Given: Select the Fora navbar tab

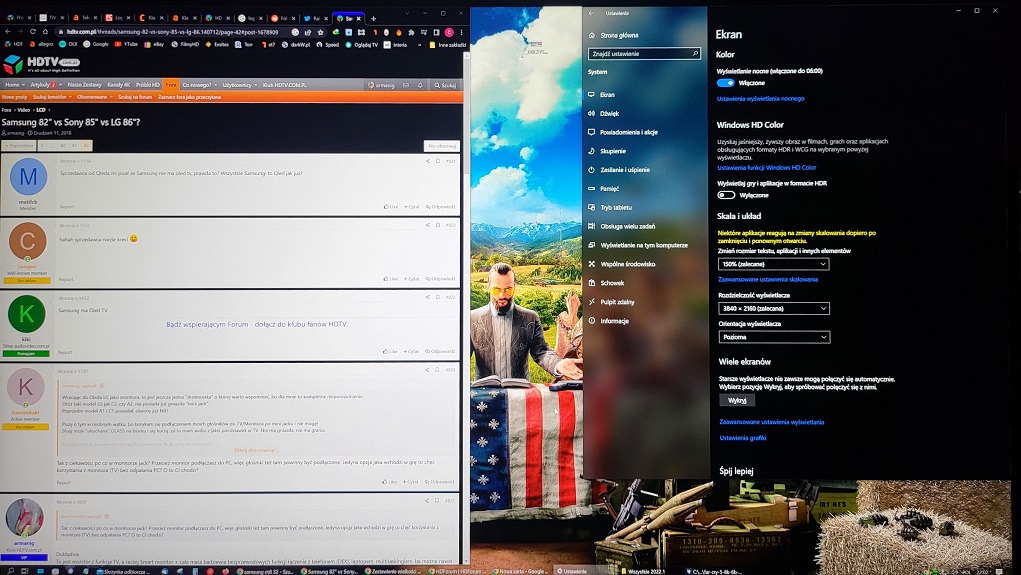Looking at the screenshot, I should pos(171,85).
